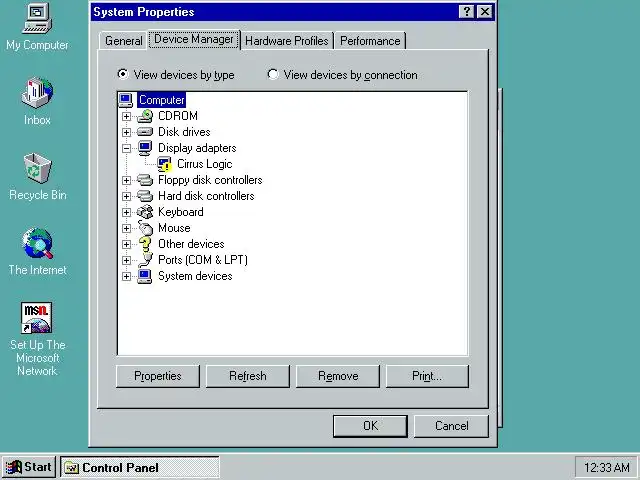Select the Keyboard text label
The width and height of the screenshot is (640, 480).
pos(180,212)
